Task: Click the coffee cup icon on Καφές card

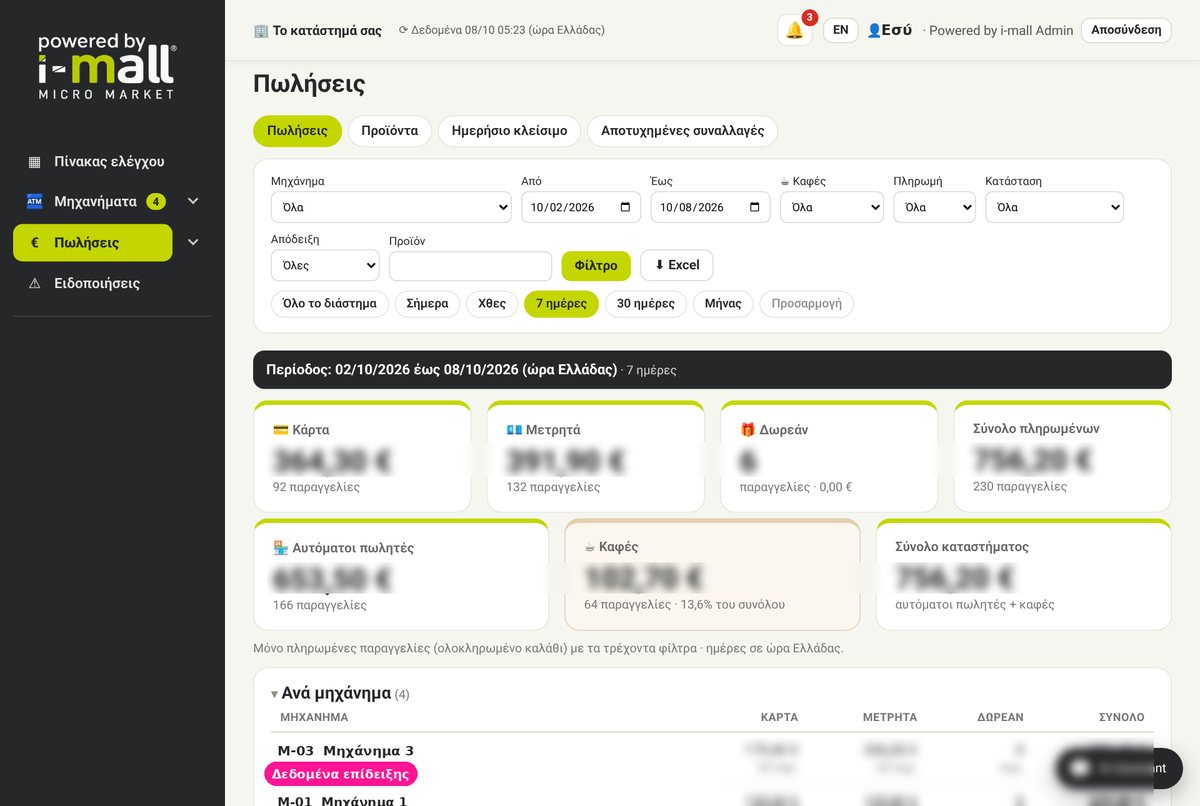Action: [590, 547]
